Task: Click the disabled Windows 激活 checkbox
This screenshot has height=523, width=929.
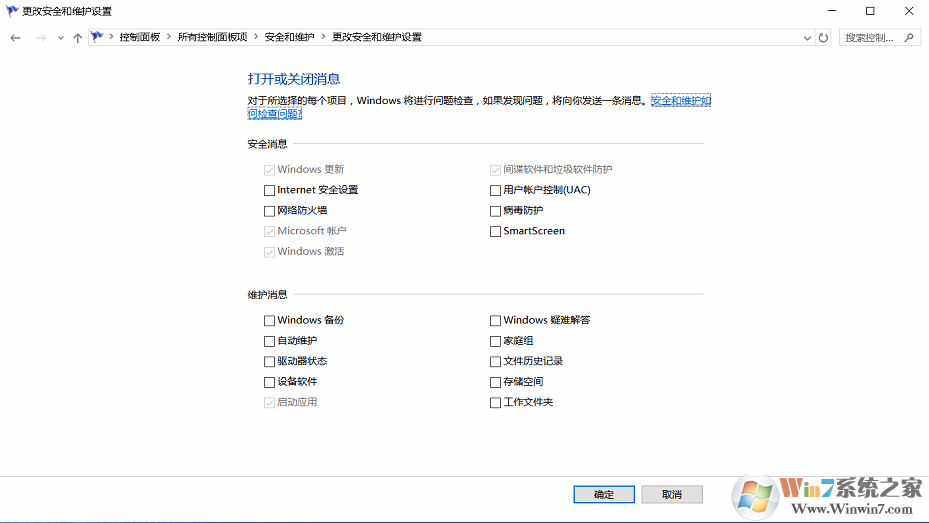Action: (269, 252)
